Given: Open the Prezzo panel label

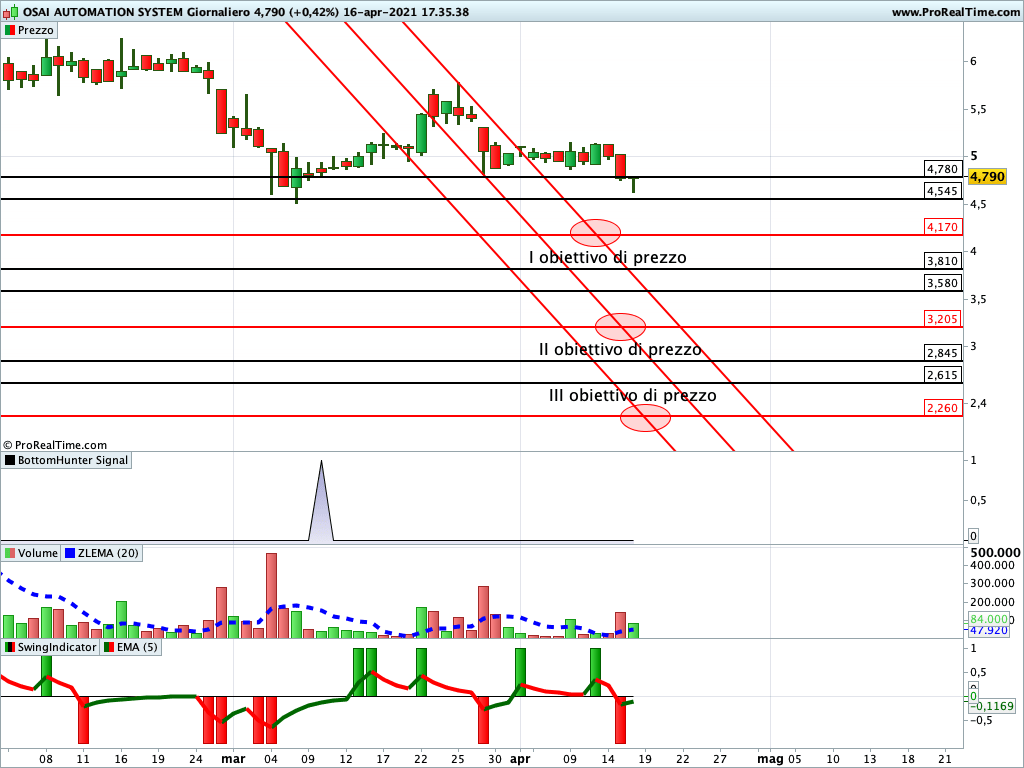Looking at the screenshot, I should [35, 30].
